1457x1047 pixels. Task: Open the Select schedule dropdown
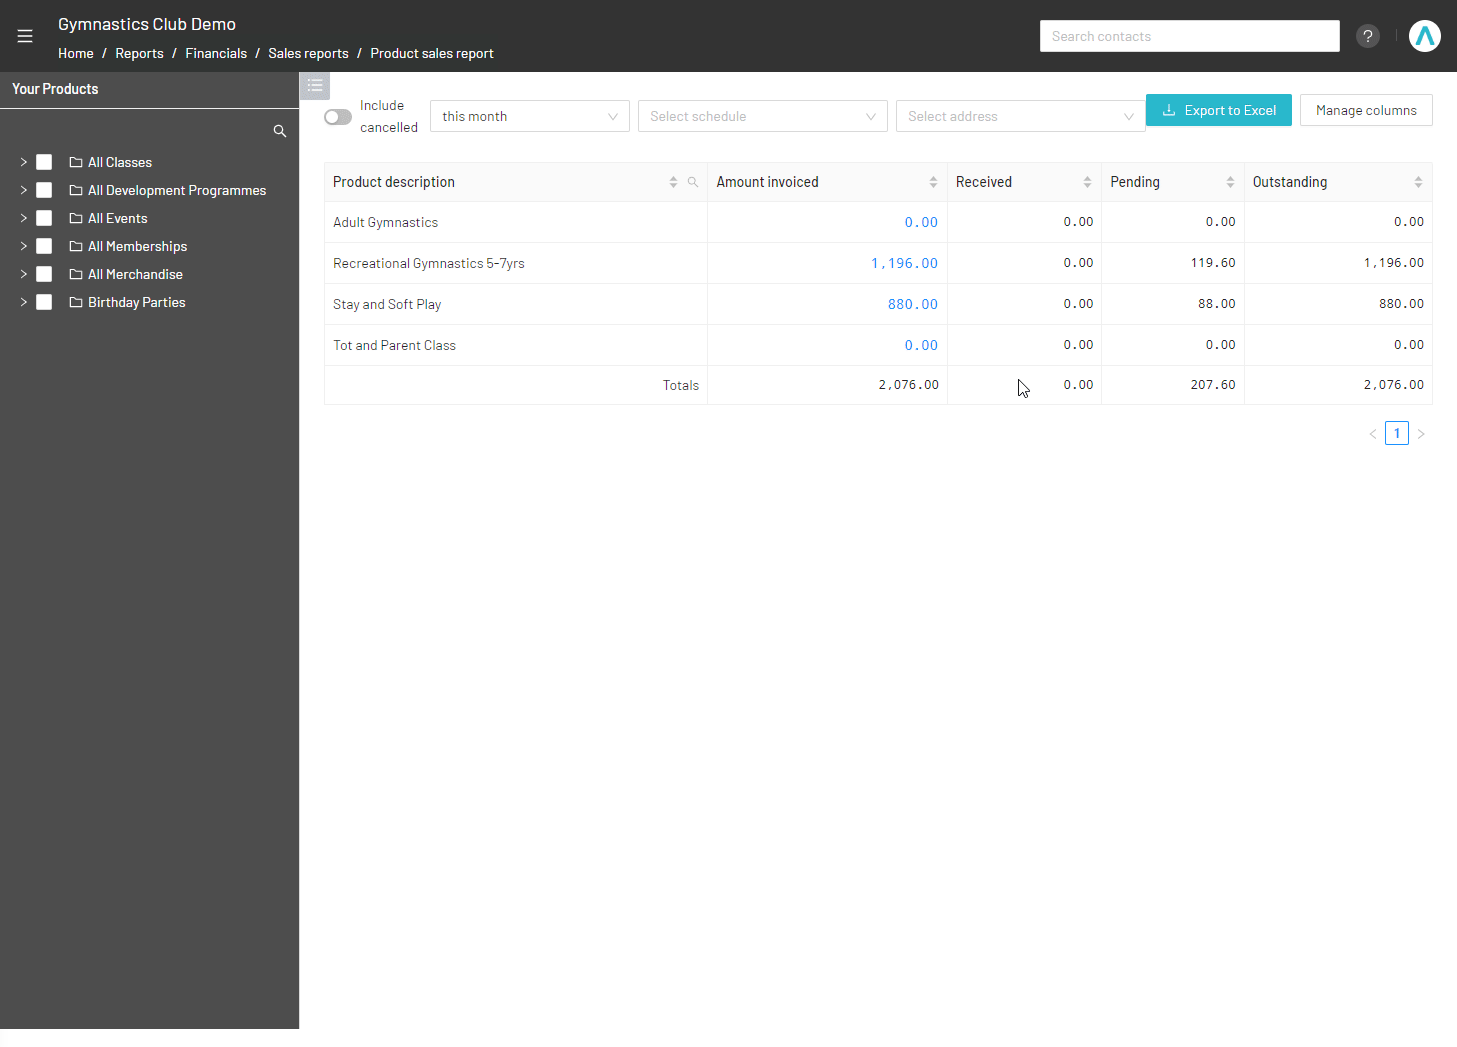[762, 116]
